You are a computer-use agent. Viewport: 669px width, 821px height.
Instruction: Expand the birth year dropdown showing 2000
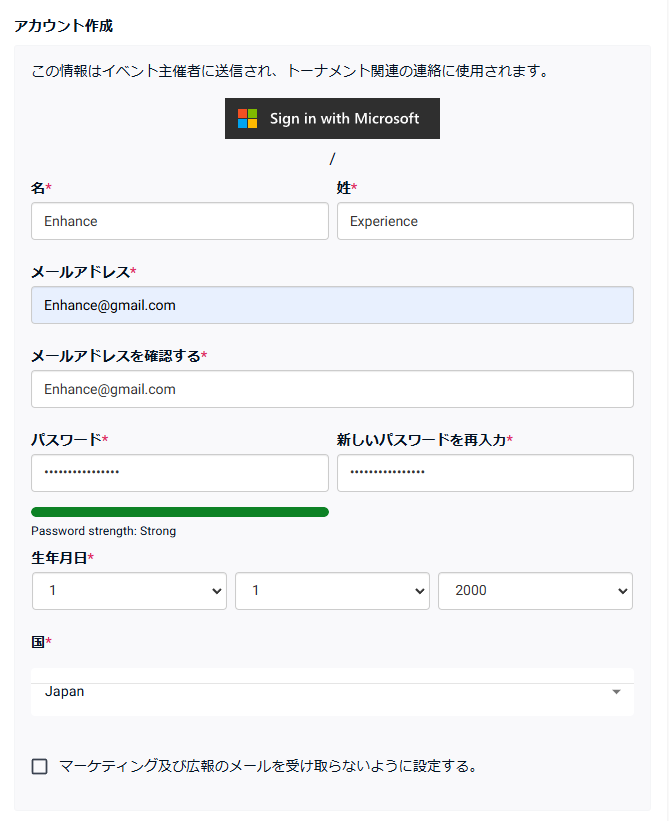[535, 591]
